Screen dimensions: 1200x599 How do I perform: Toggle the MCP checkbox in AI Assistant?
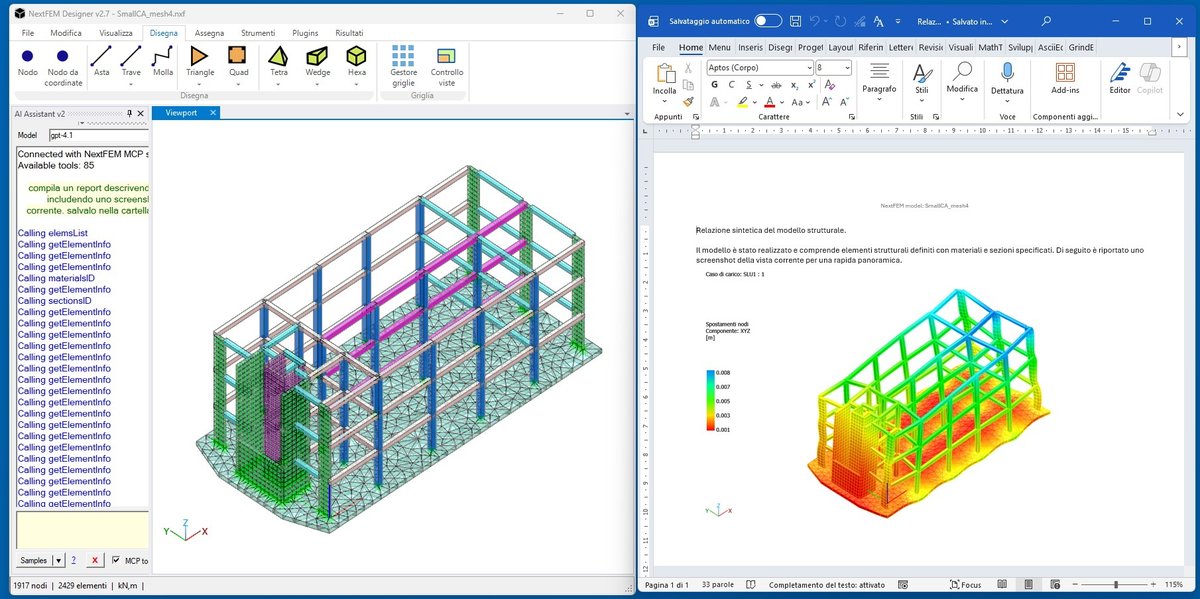(x=116, y=561)
